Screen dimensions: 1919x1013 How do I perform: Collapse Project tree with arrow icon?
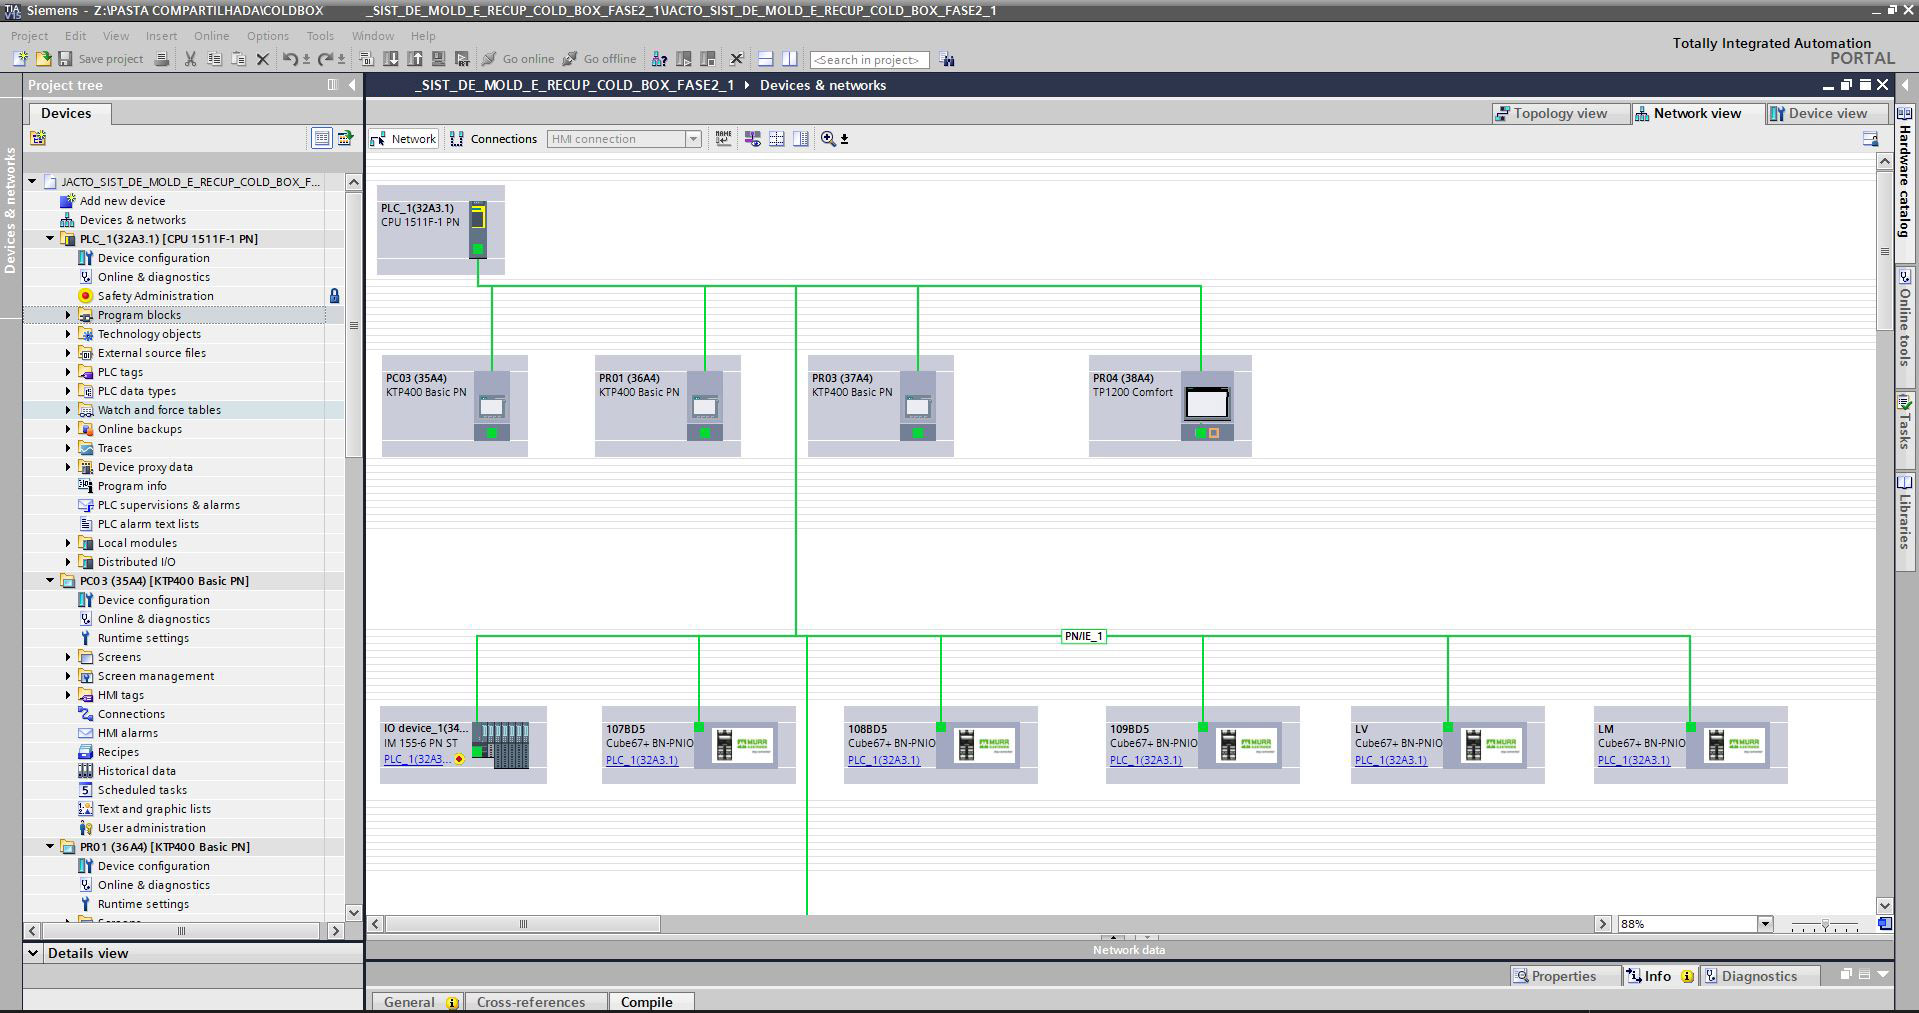[352, 85]
